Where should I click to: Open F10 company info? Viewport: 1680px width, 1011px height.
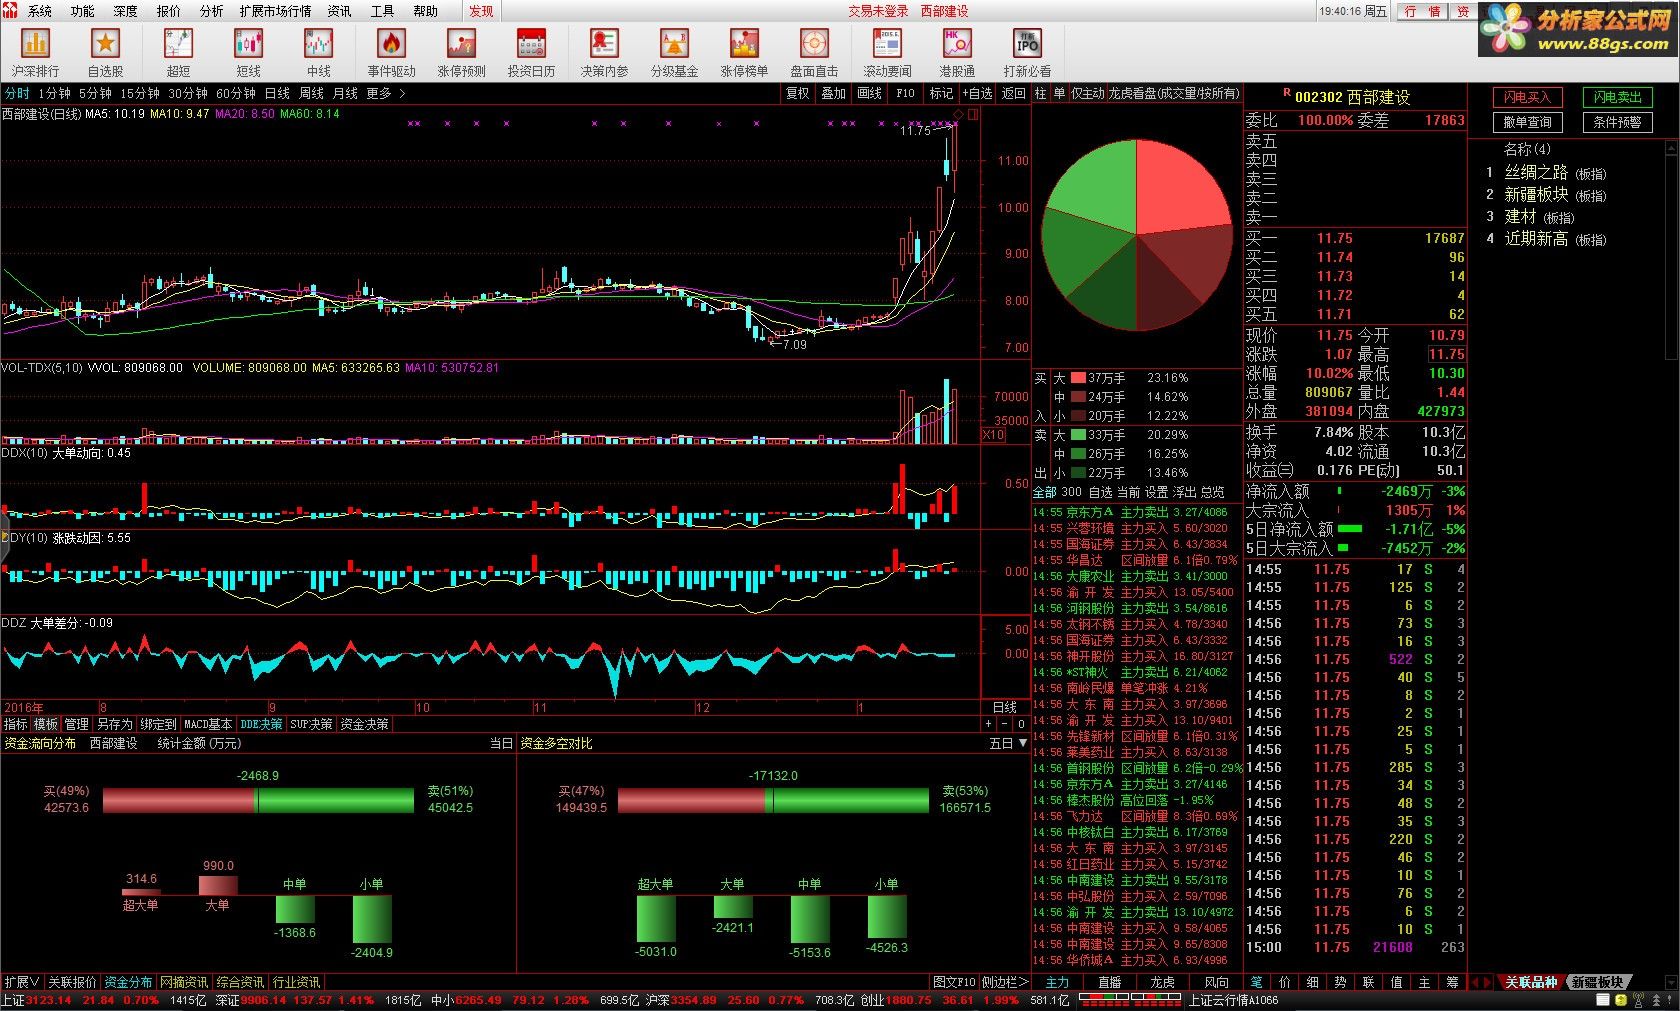tap(905, 93)
